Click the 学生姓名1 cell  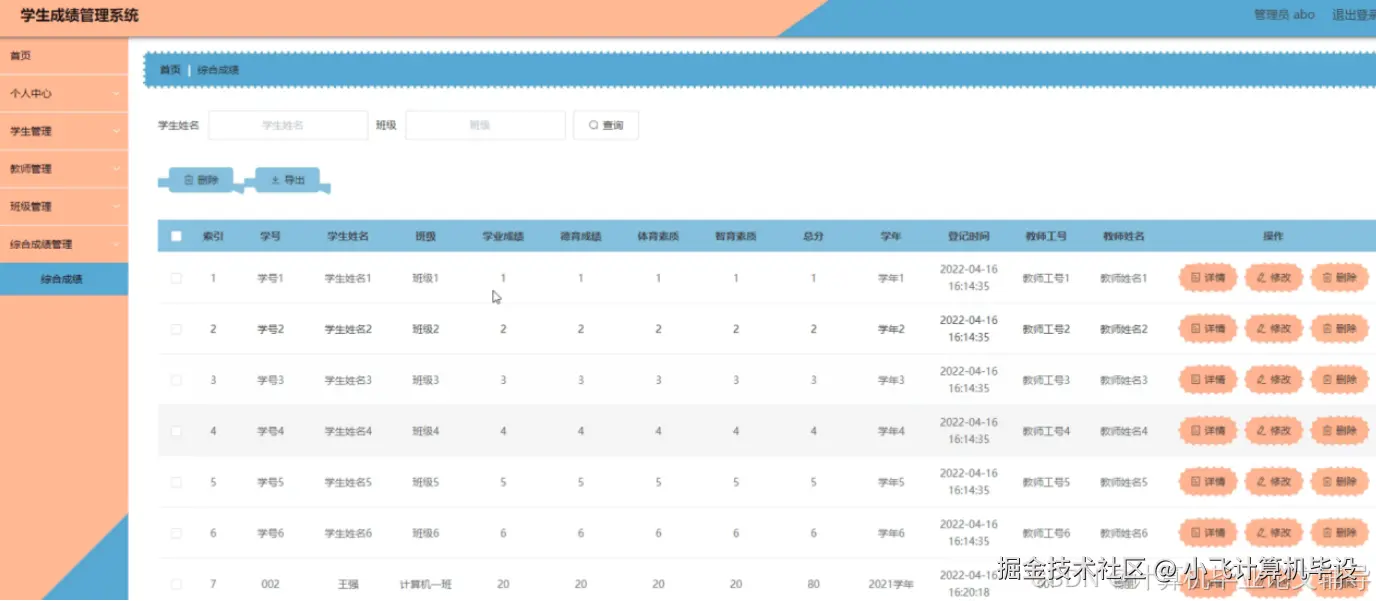tap(348, 278)
